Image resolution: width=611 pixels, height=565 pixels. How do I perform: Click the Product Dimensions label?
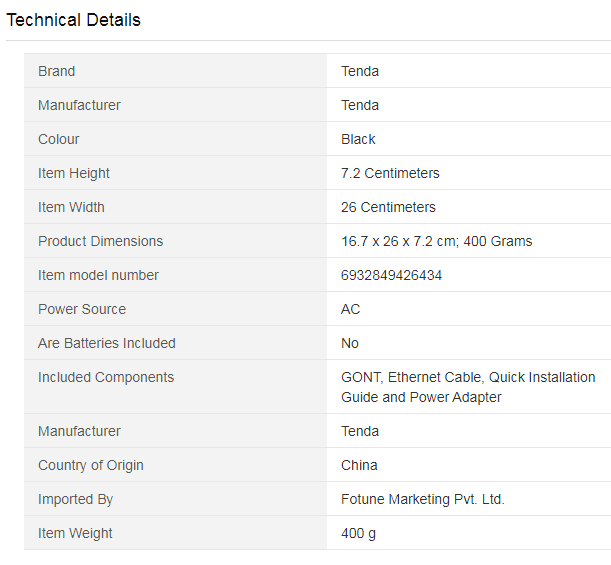[100, 241]
